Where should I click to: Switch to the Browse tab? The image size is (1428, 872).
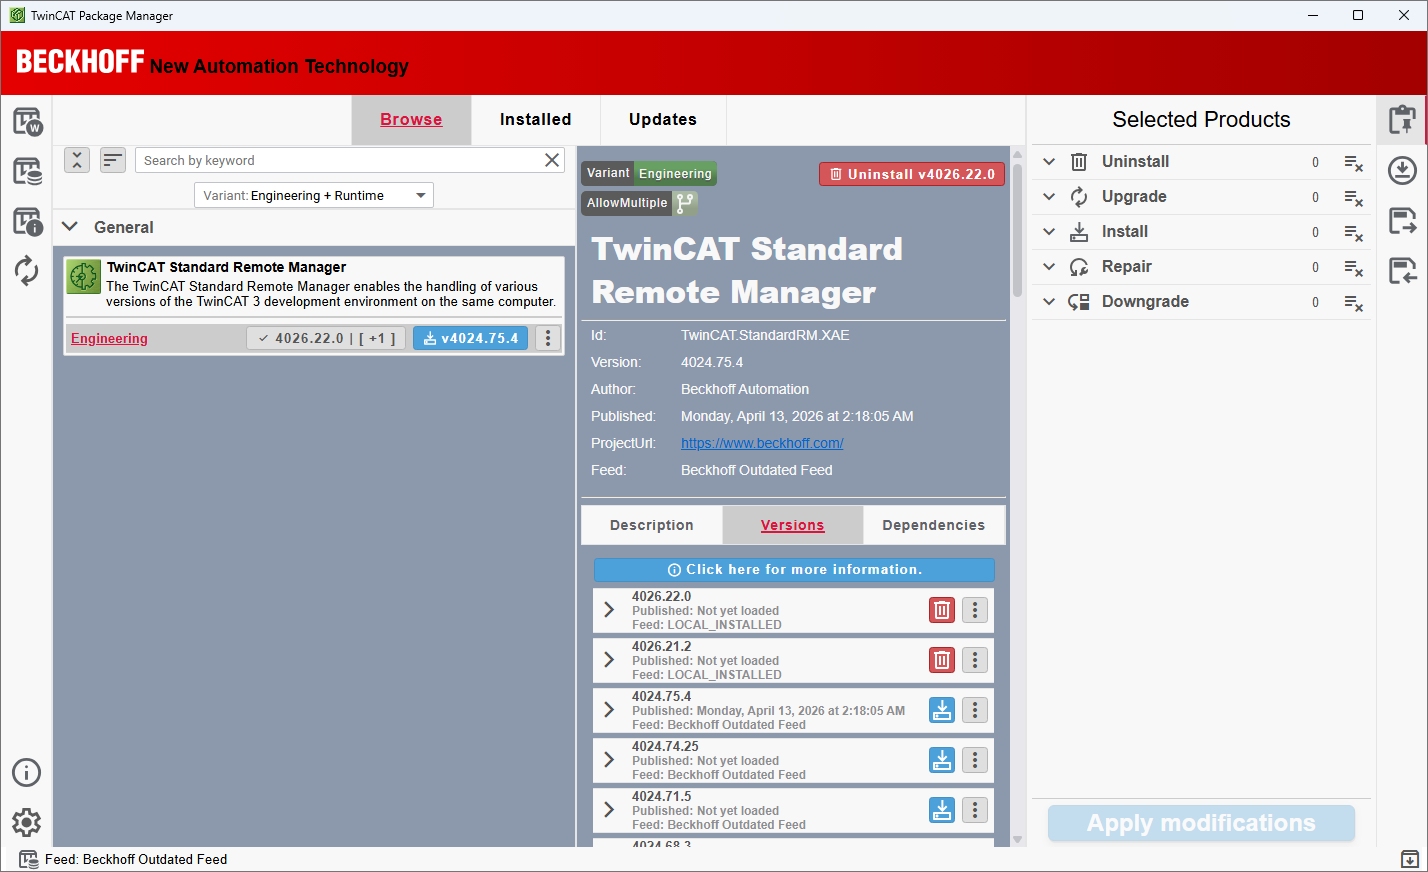(411, 120)
